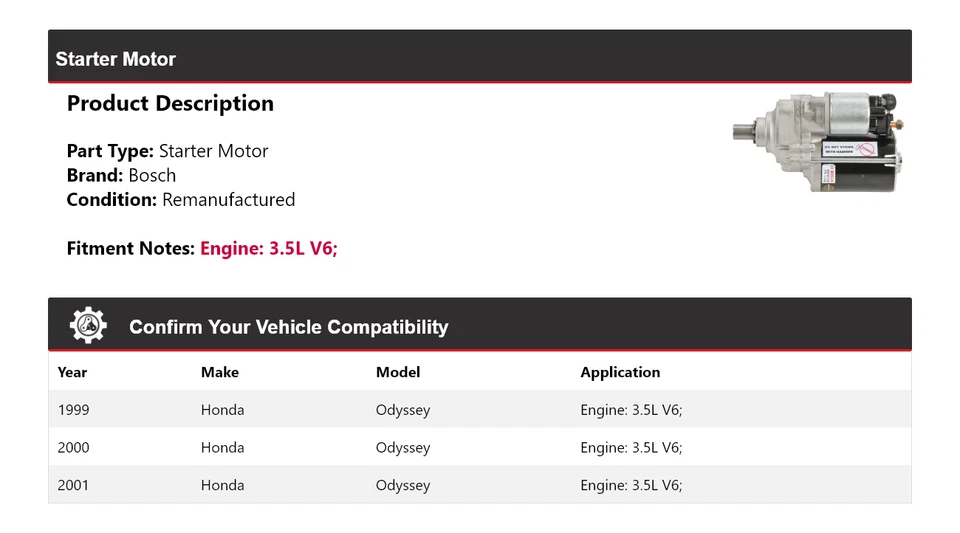Click the Condition: Remanufactured text
The height and width of the screenshot is (533, 960).
(x=181, y=199)
